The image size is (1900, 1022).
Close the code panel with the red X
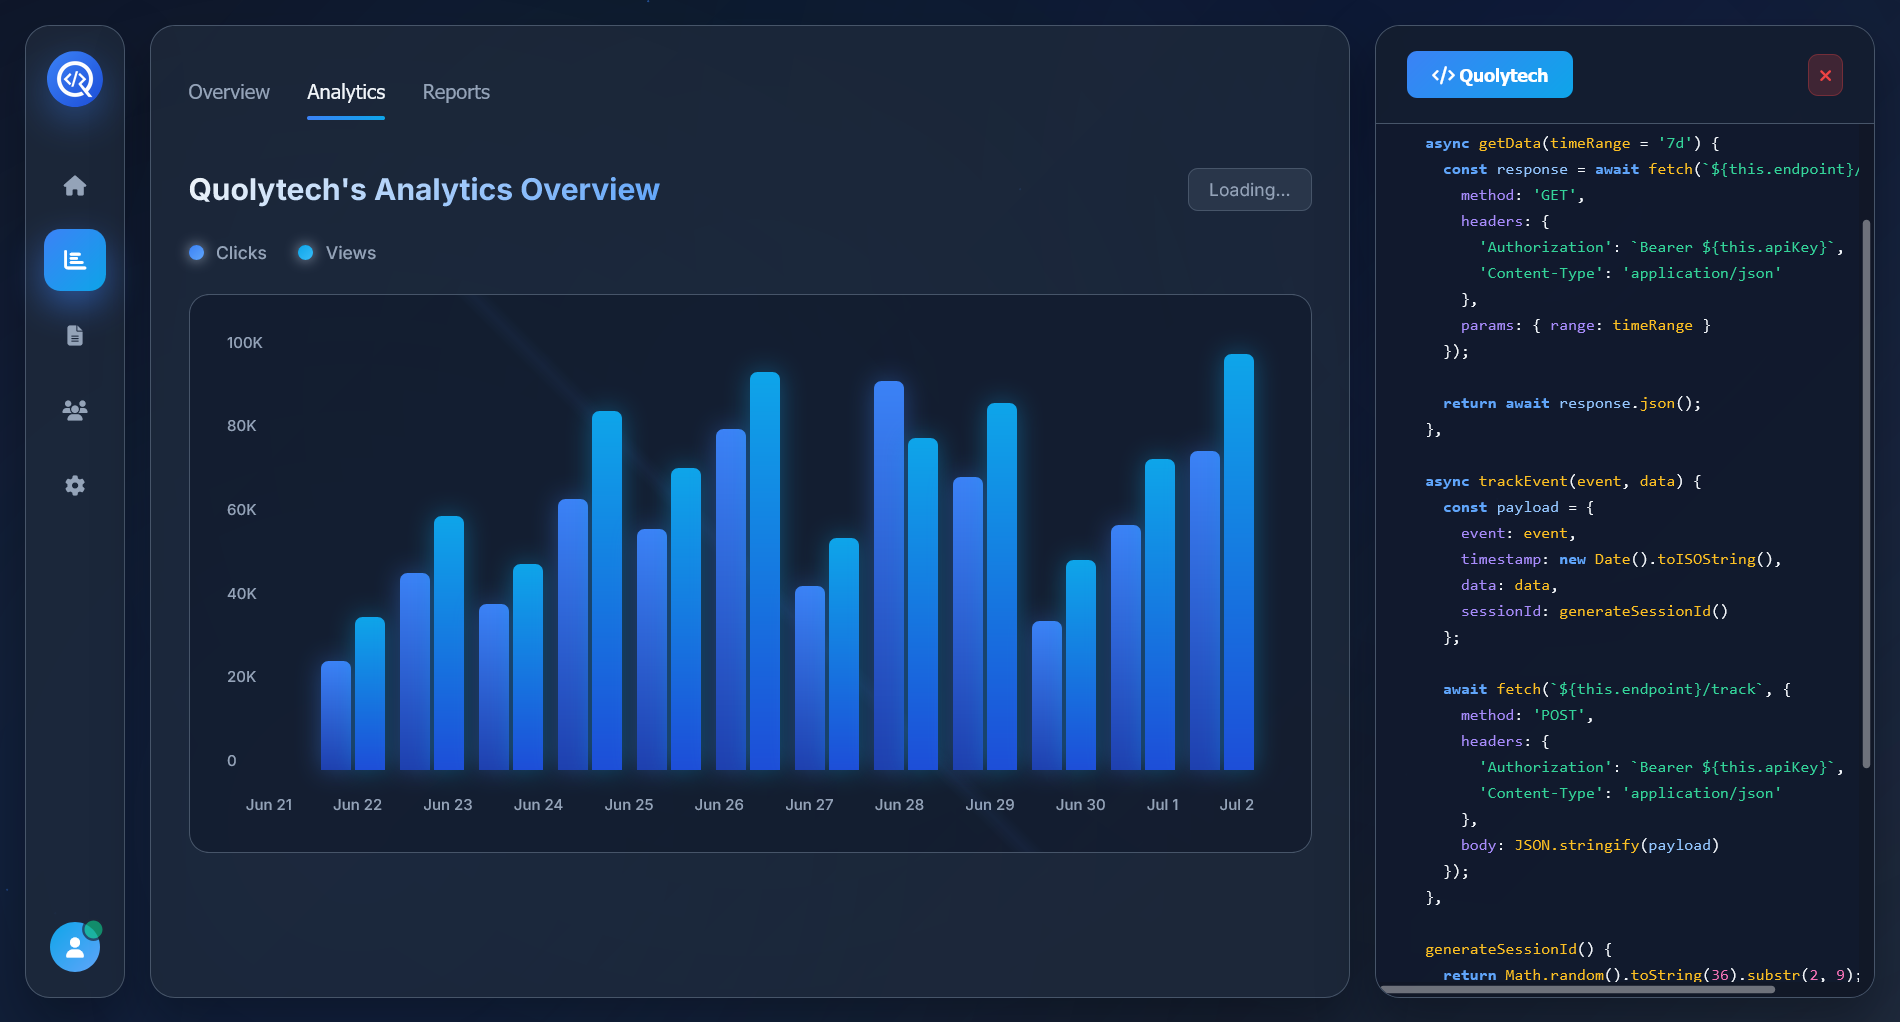(1825, 75)
